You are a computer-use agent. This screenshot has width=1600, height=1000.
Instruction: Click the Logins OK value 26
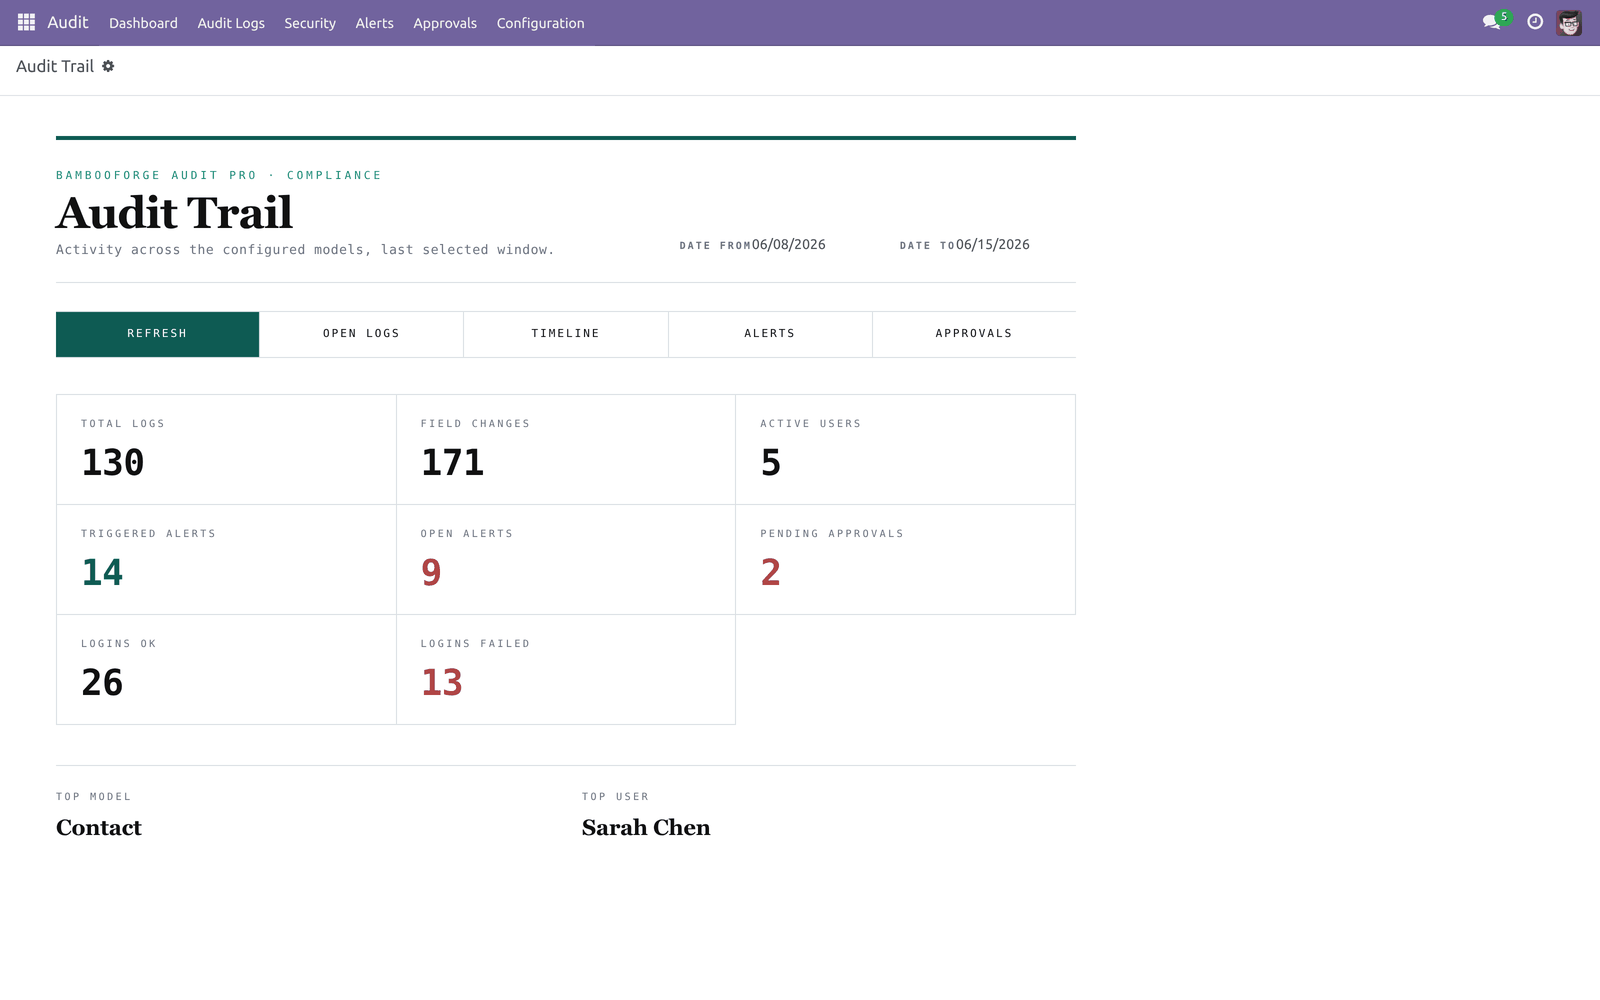pyautogui.click(x=102, y=683)
